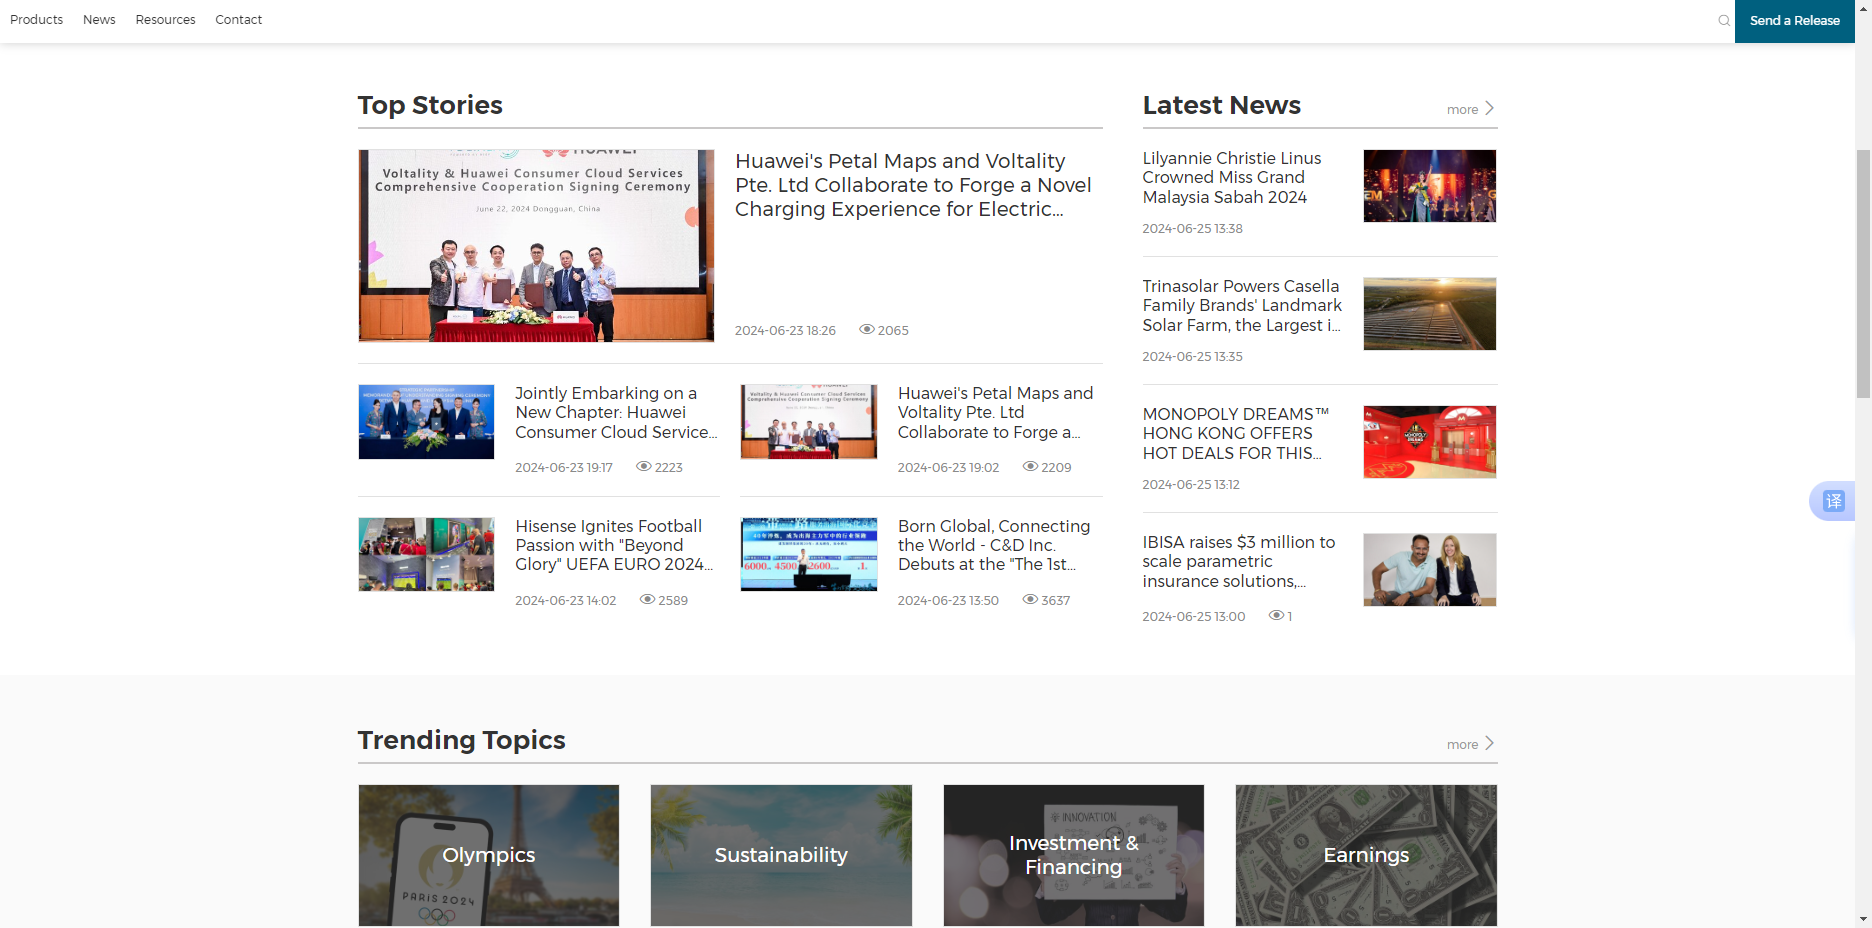Viewport: 1872px width, 928px height.
Task: Click the Send a Release button
Action: (x=1794, y=21)
